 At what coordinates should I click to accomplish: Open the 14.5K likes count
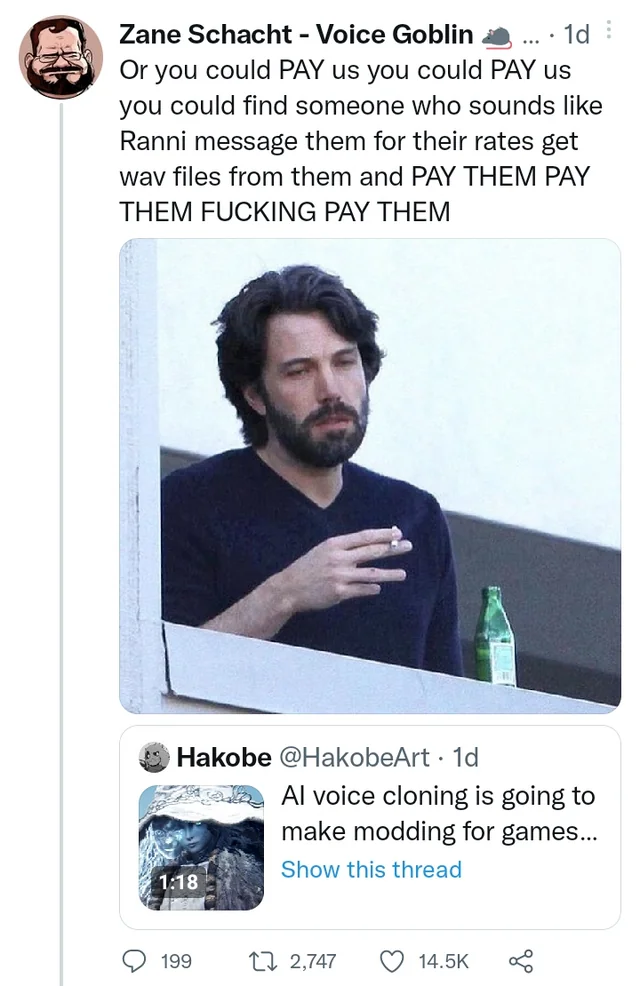pos(444,961)
